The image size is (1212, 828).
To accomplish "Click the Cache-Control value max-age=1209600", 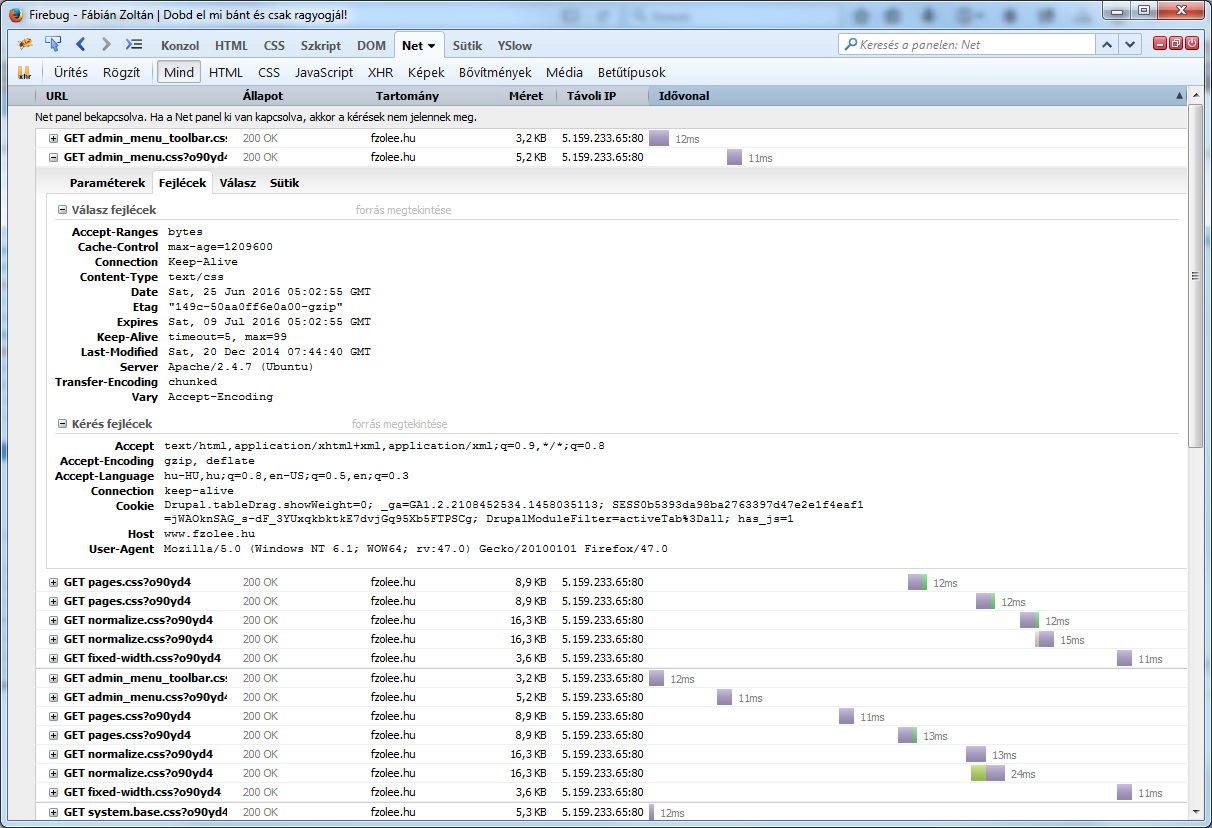I will (x=220, y=247).
